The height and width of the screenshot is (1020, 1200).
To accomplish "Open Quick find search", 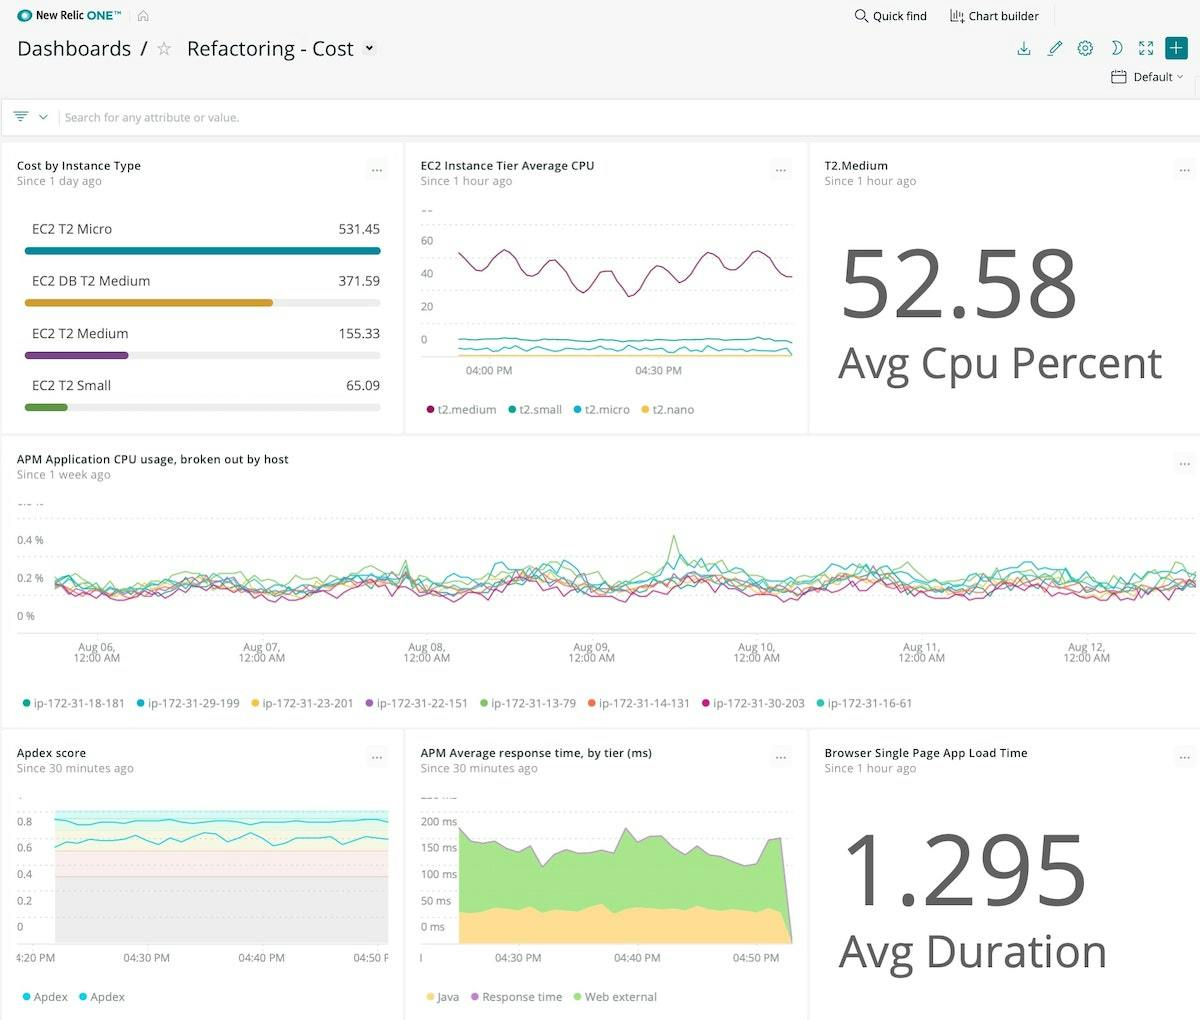I will point(890,16).
